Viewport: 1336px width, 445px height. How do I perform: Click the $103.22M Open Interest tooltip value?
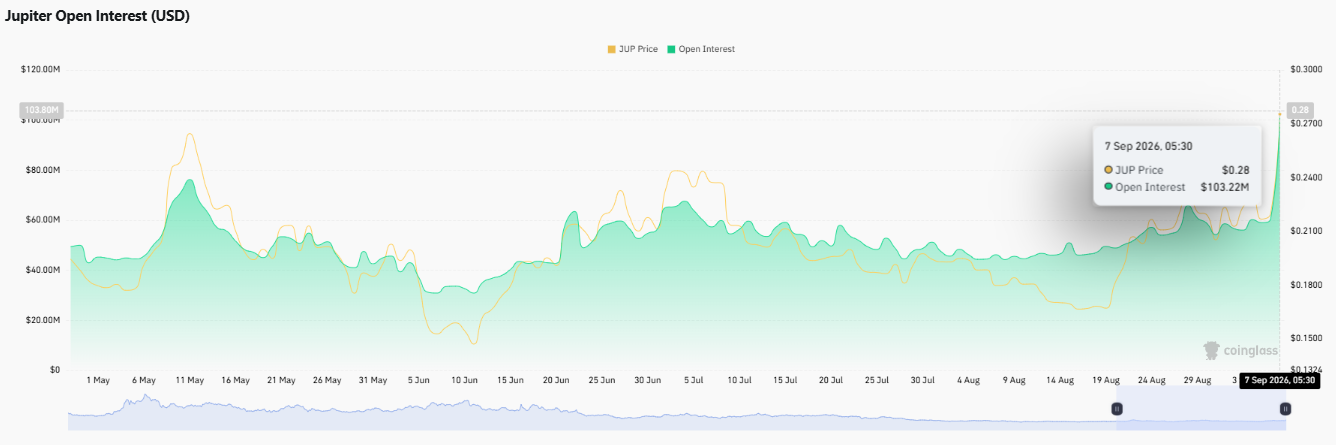tap(1225, 187)
